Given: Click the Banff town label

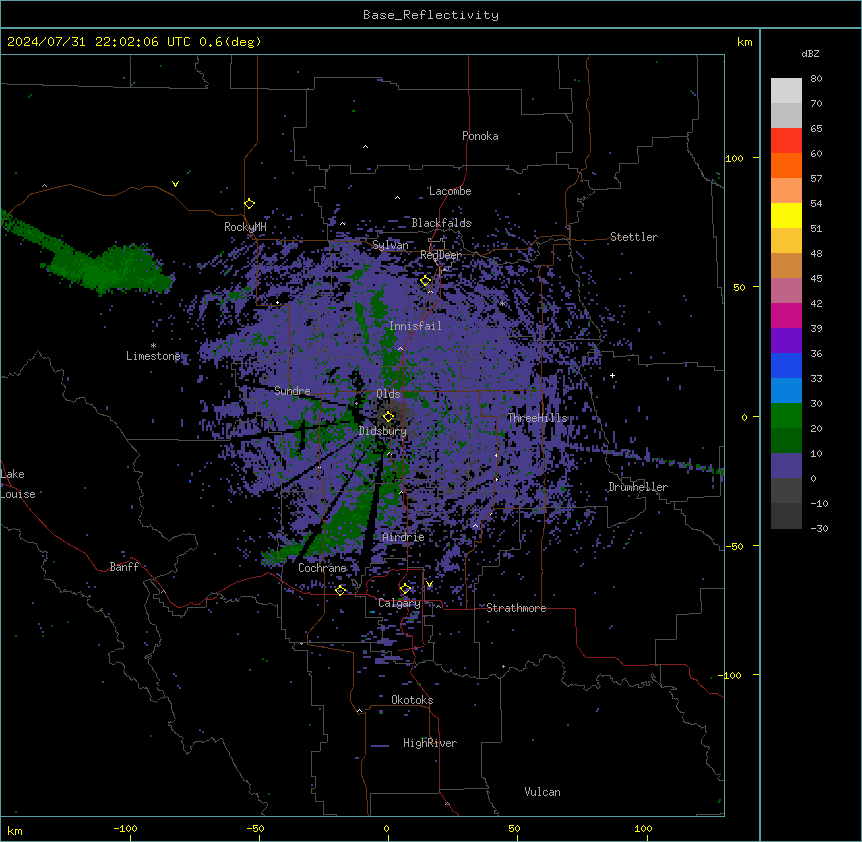Looking at the screenshot, I should click(x=124, y=567).
